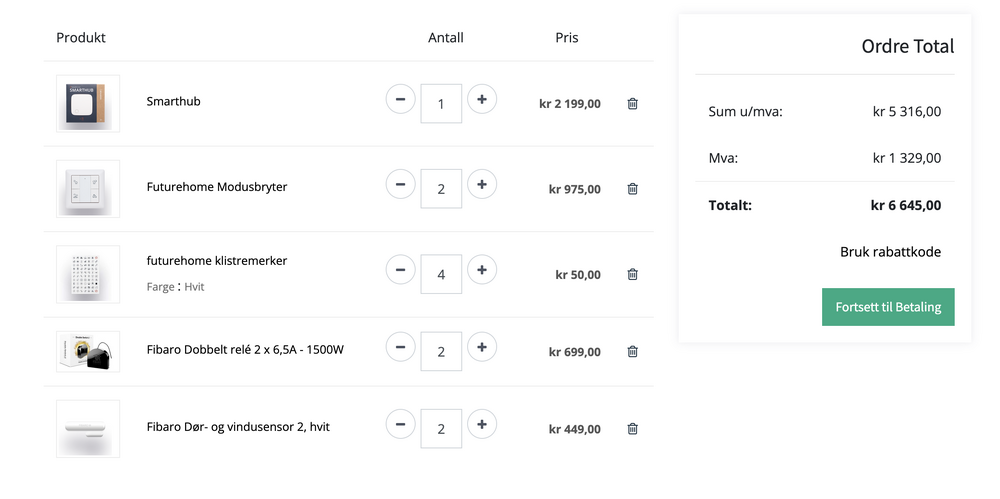Click Futurehome Modusbryter product image
This screenshot has height=499, width=1000.
pos(88,188)
